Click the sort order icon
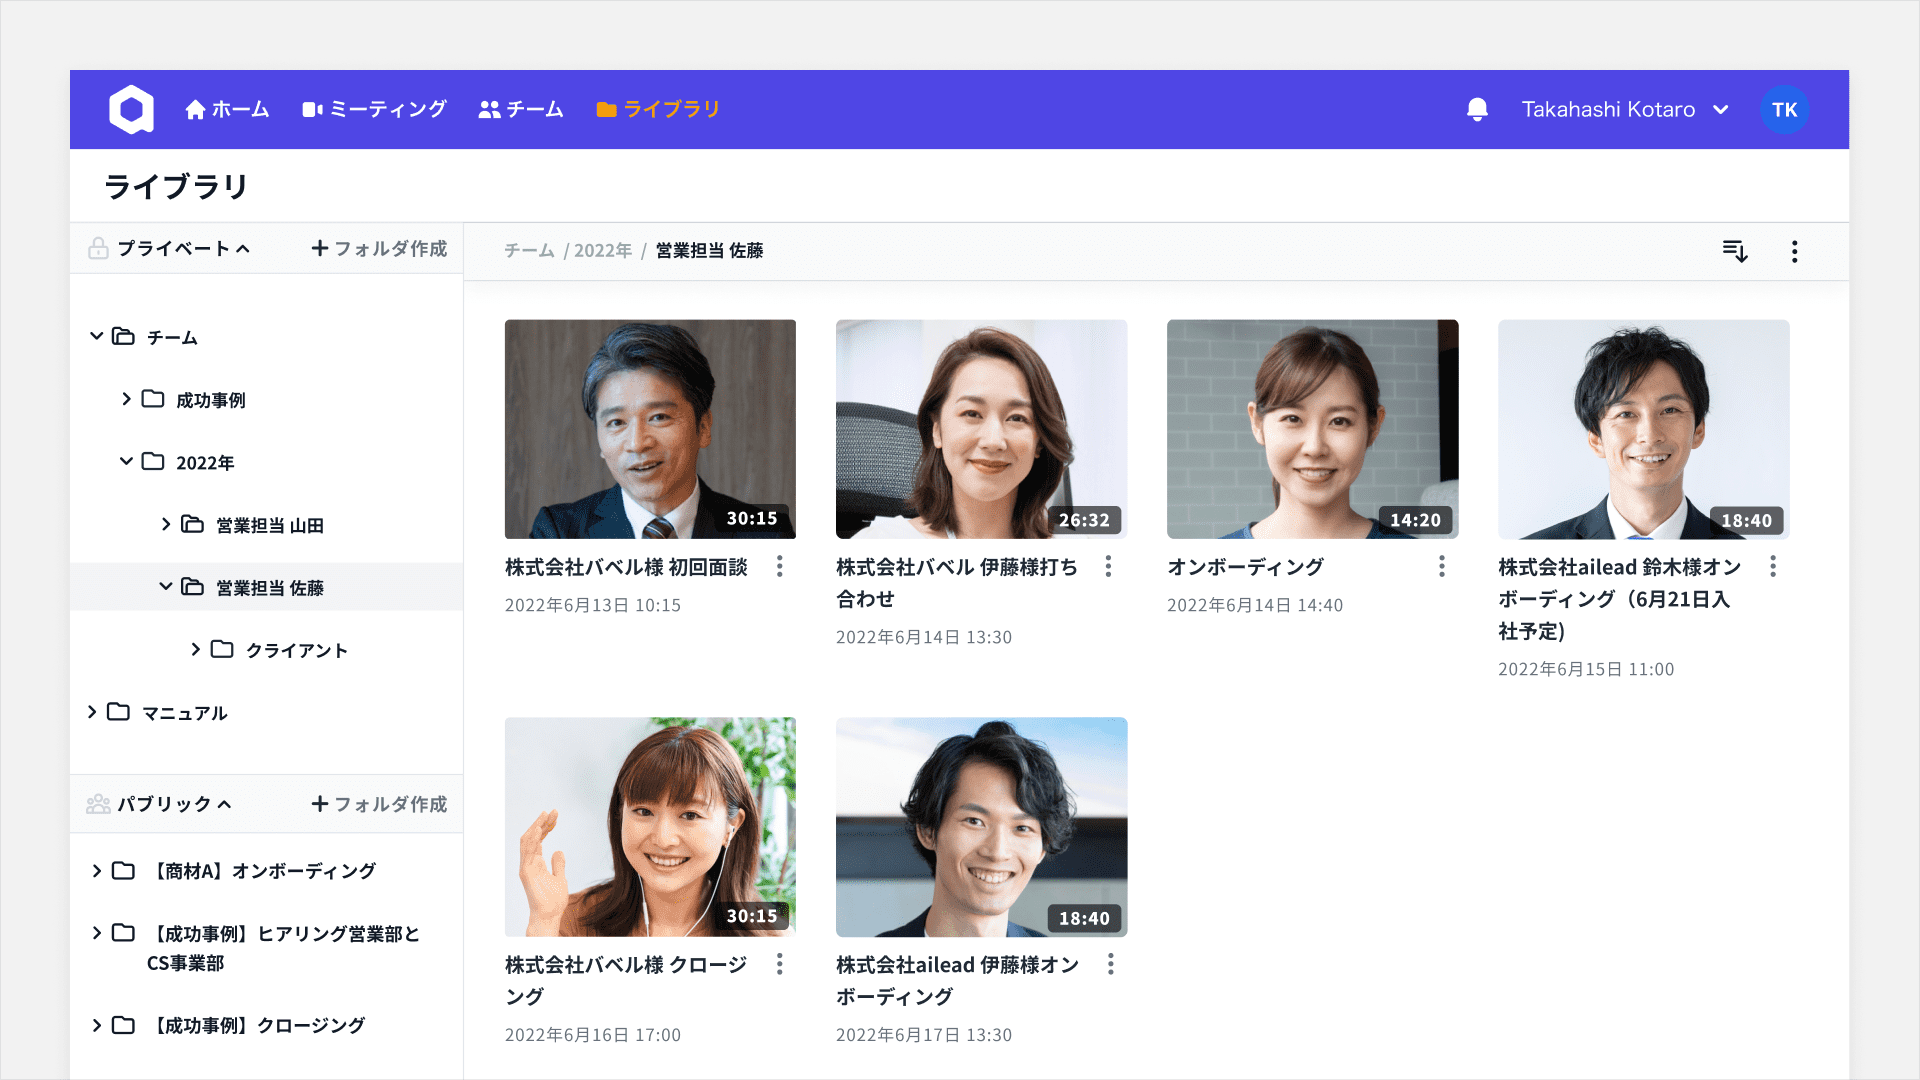The height and width of the screenshot is (1080, 1920). click(1735, 251)
